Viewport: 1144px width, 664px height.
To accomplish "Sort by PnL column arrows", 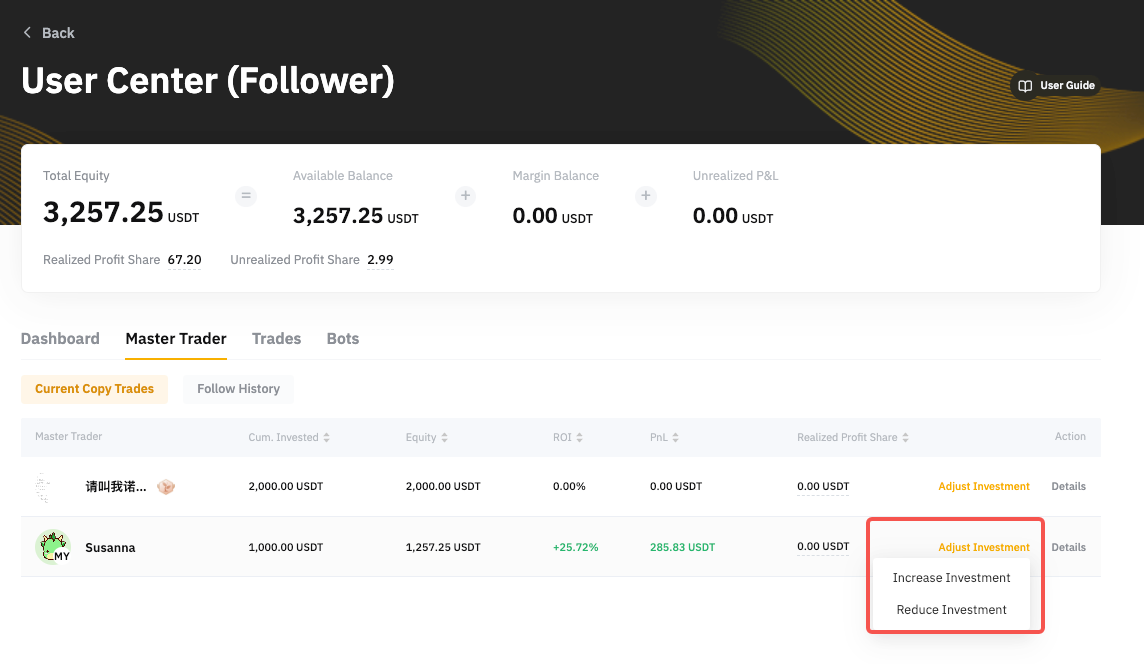I will coord(676,438).
